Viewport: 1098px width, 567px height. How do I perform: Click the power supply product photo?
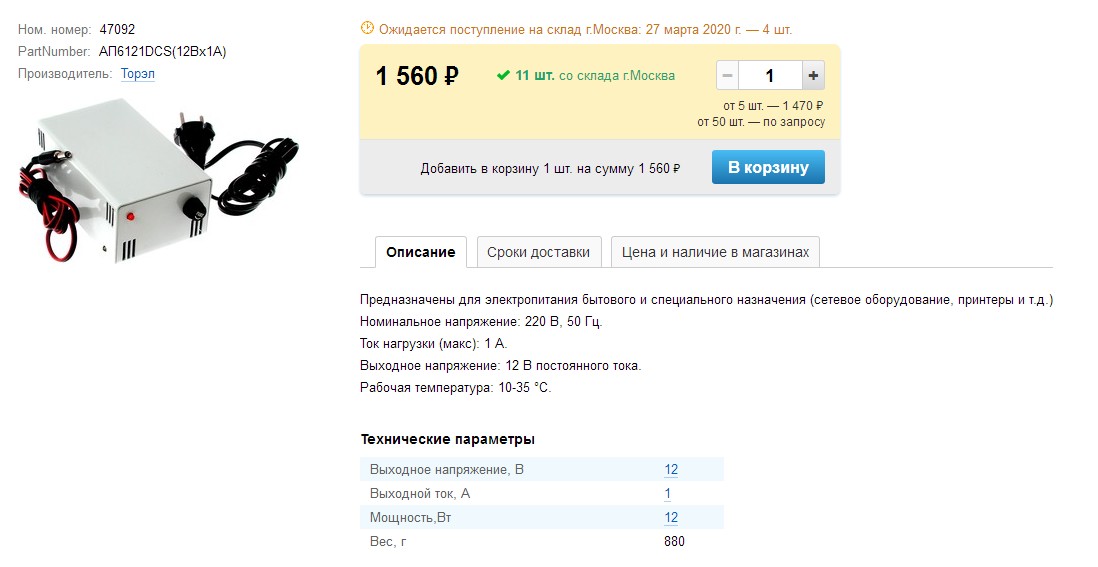159,181
